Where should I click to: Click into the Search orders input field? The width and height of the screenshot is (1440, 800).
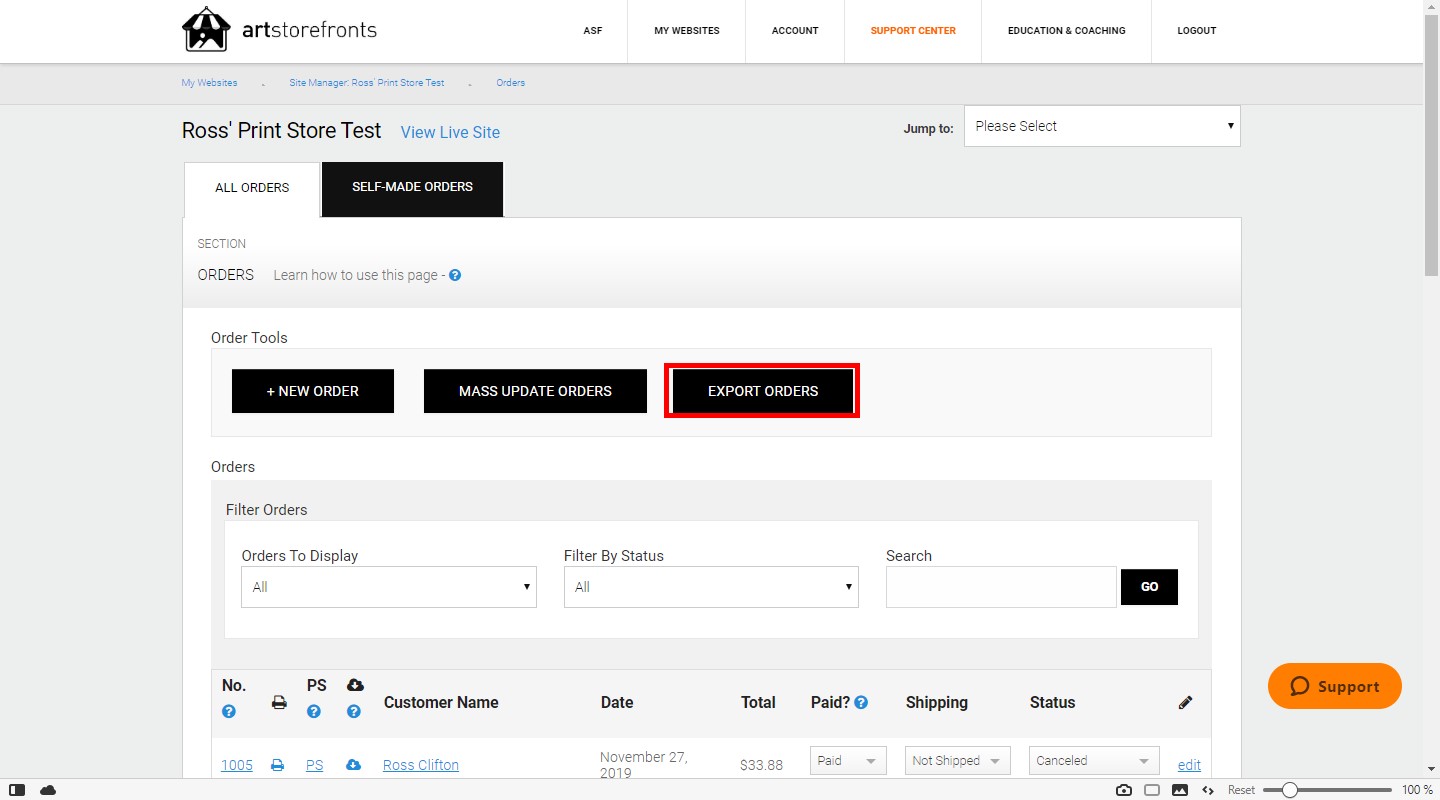pyautogui.click(x=1001, y=587)
